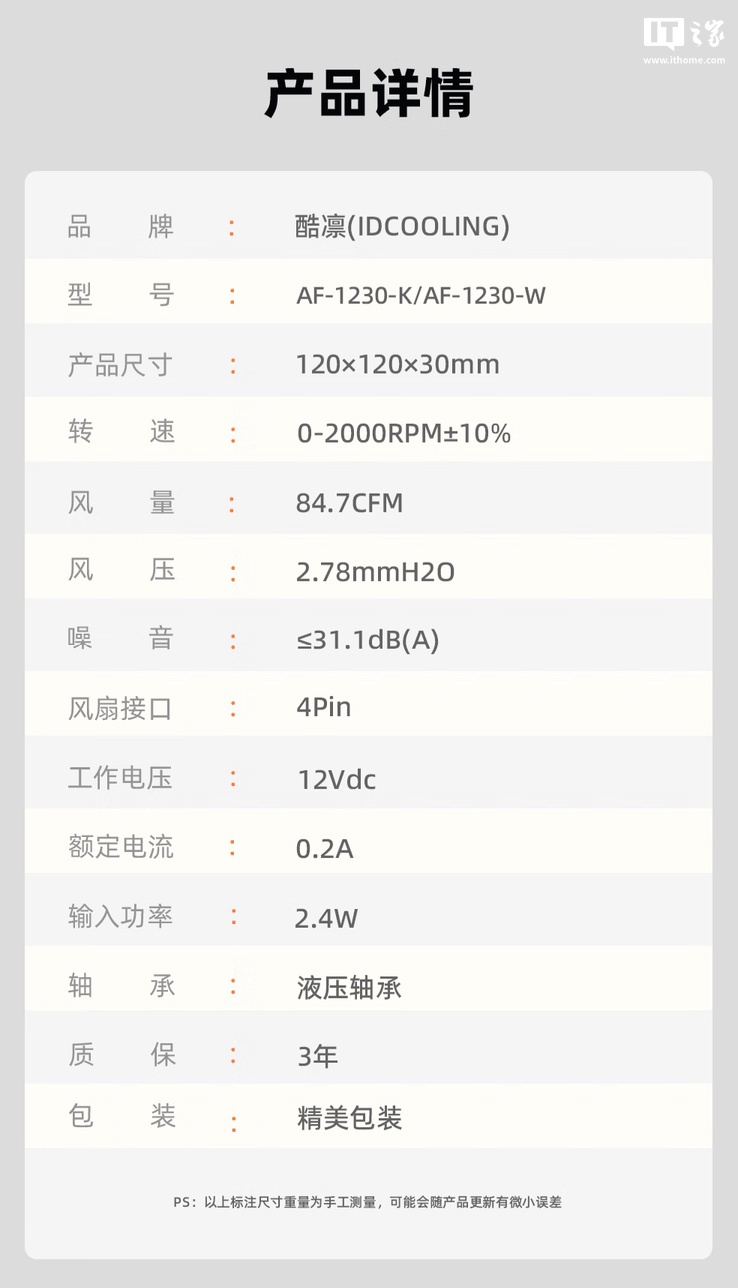This screenshot has height=1288, width=738.
Task: Click the model number AF-1230-K/AF-1230-W
Action: 421,296
